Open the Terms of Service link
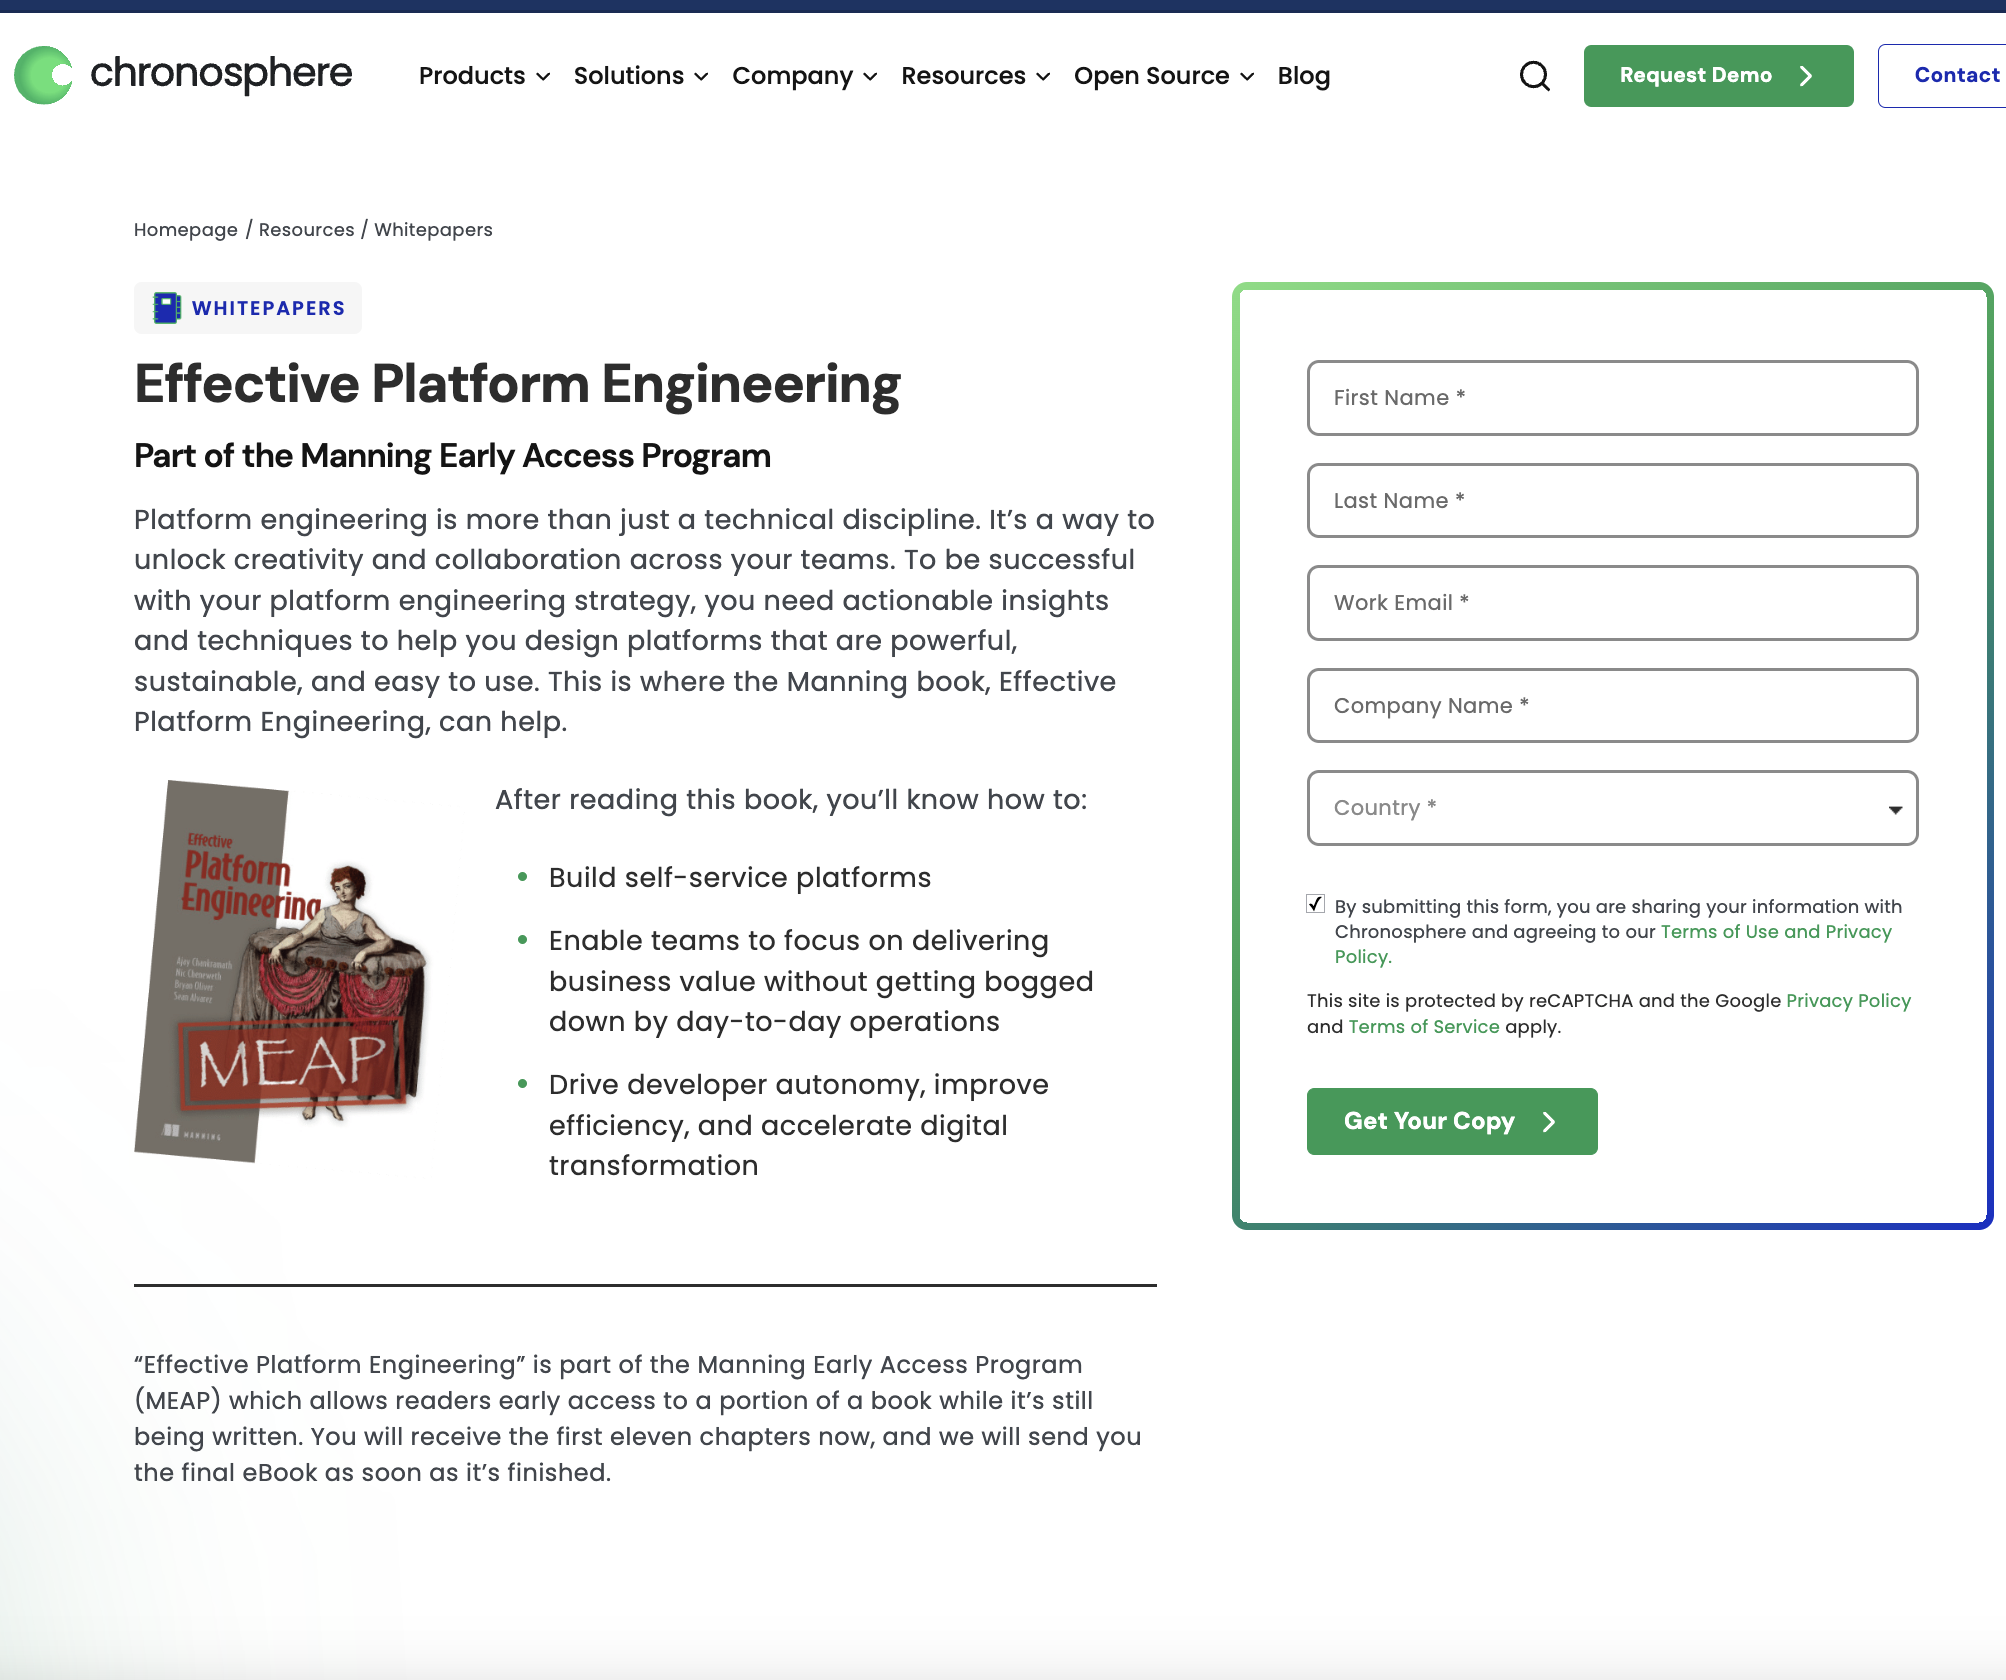Viewport: 2006px width, 1680px height. pyautogui.click(x=1424, y=1027)
